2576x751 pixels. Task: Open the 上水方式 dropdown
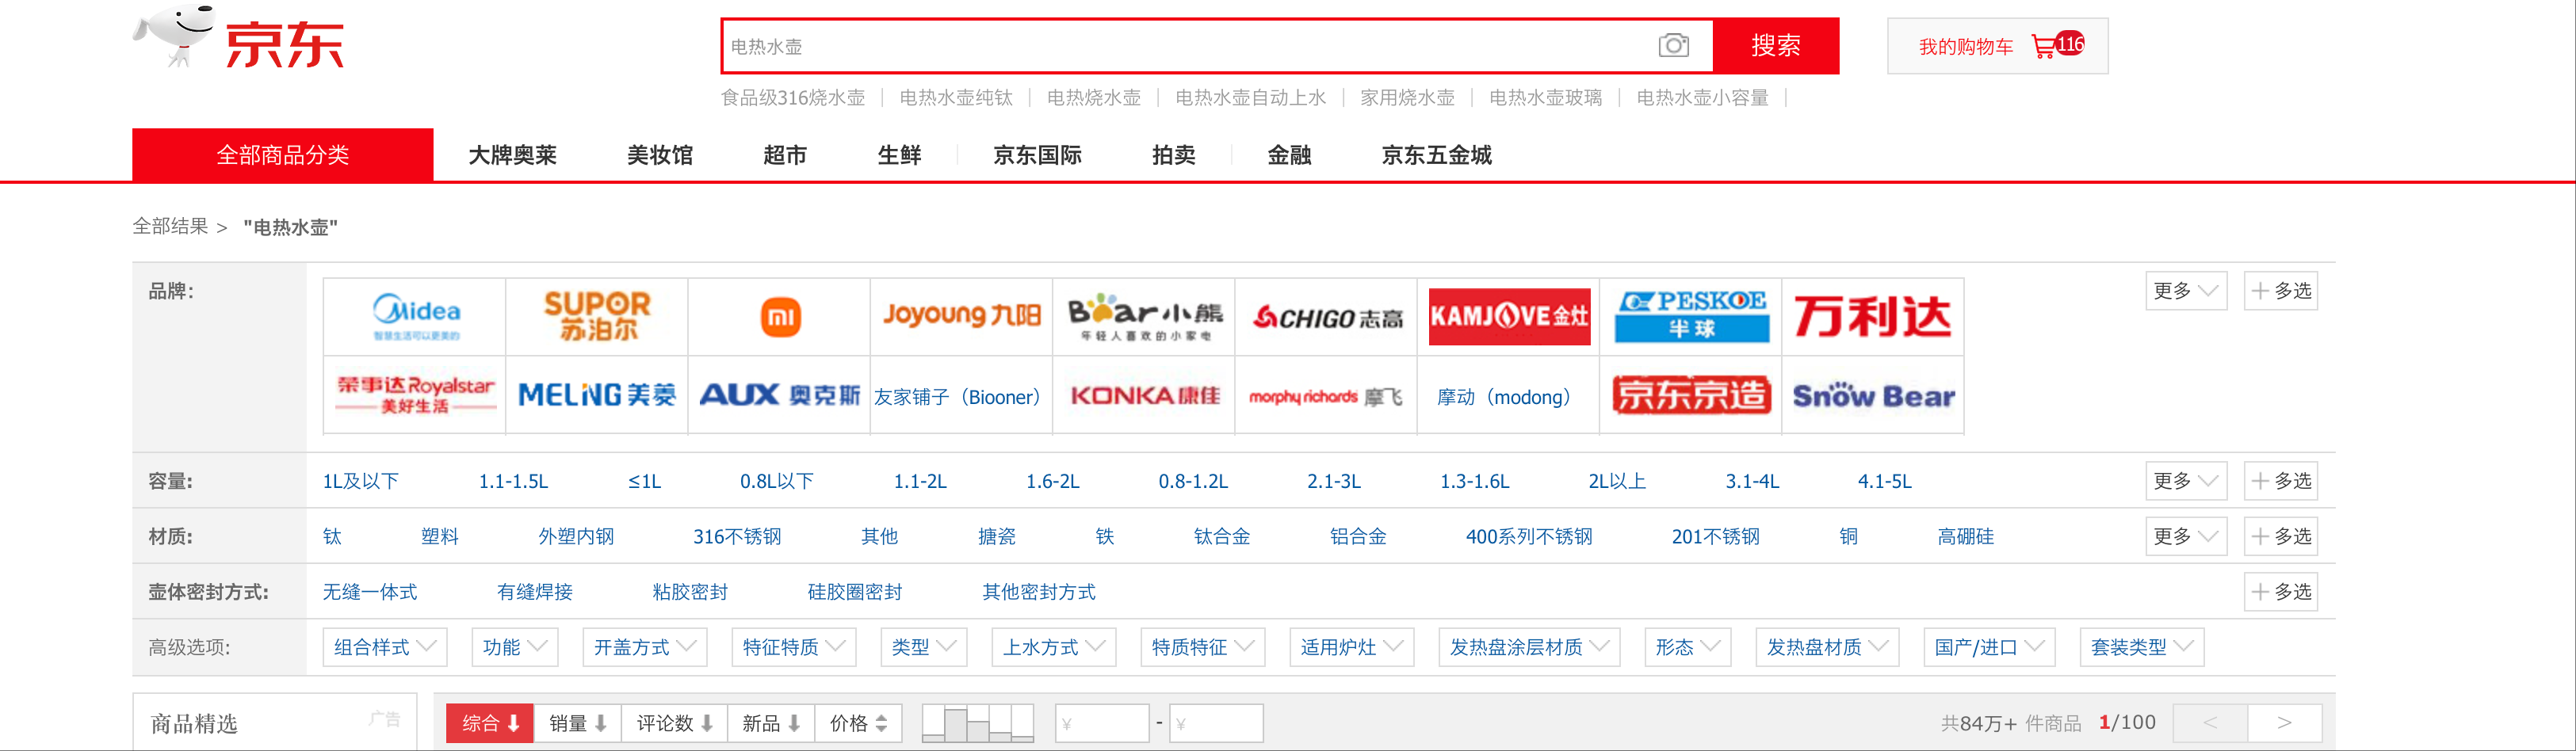(1054, 647)
